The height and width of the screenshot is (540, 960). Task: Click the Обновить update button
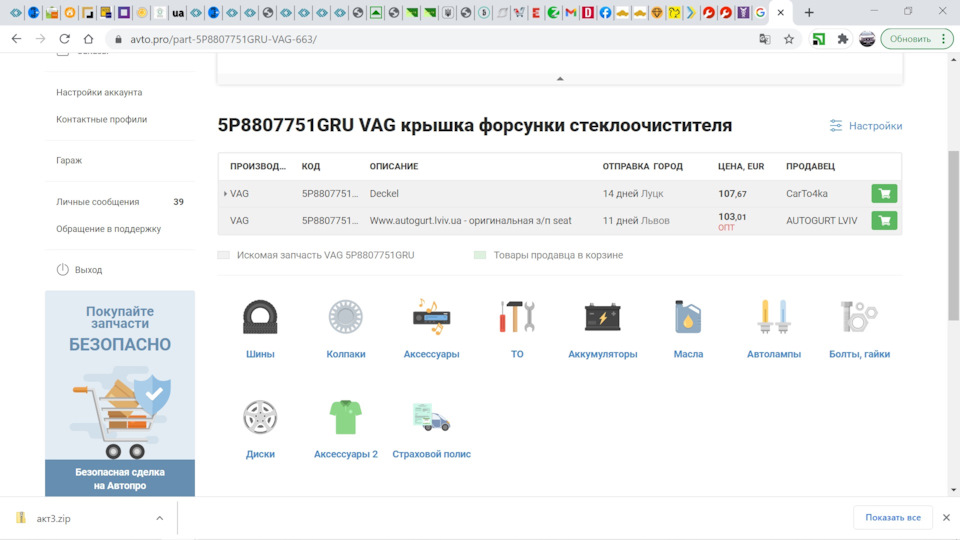910,39
